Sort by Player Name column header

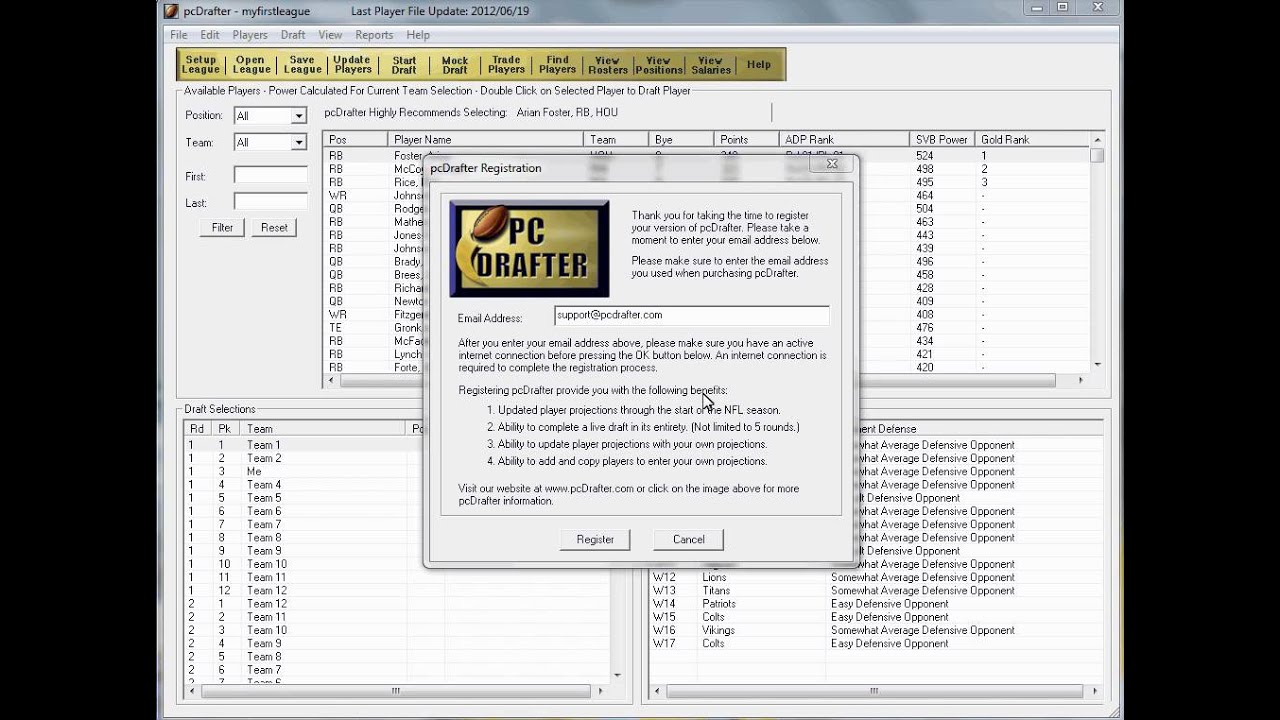[485, 140]
